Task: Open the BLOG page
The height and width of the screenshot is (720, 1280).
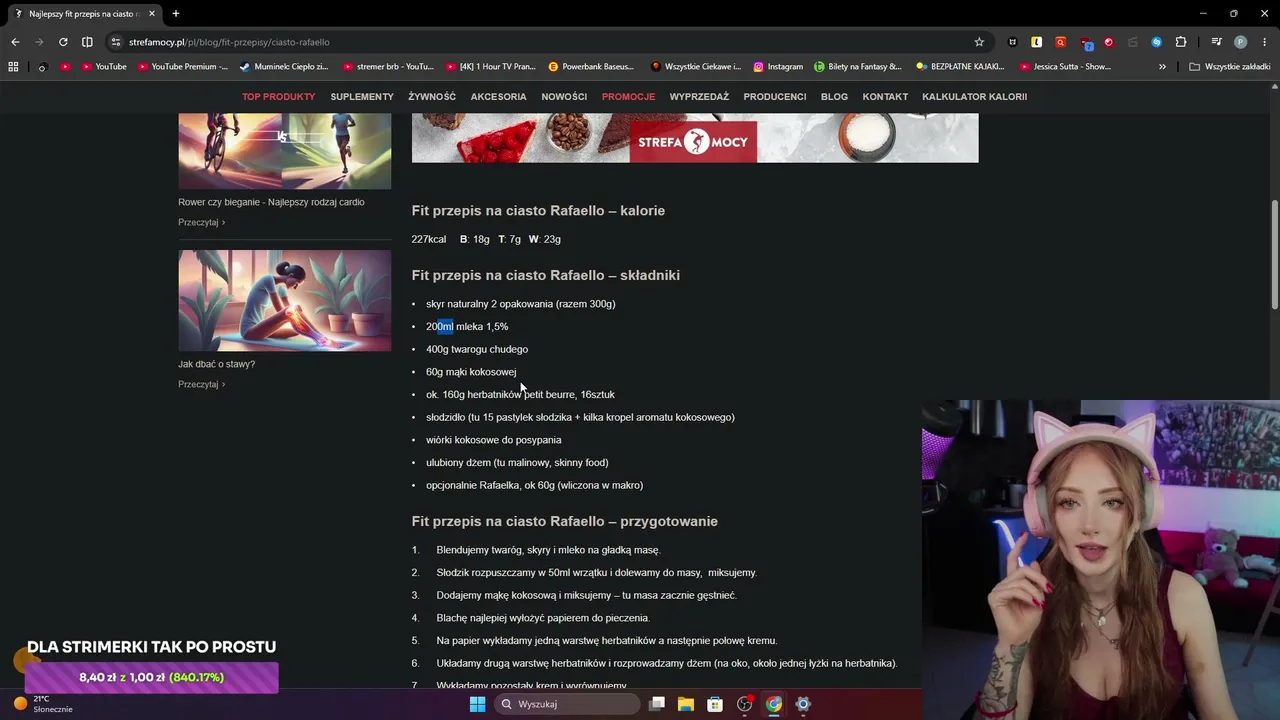Action: tap(834, 97)
